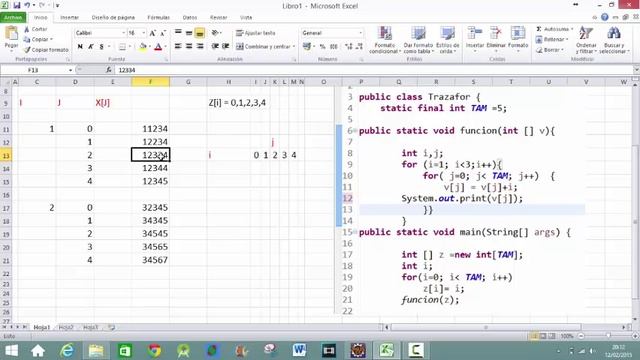
Task: Toggle bold (N) formatting
Action: [80, 47]
